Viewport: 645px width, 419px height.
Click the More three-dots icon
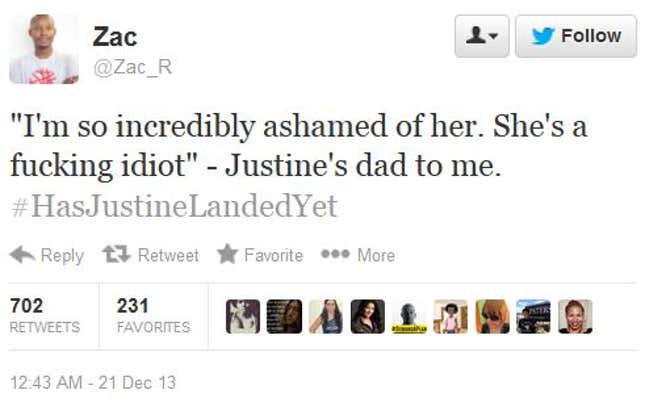[335, 255]
